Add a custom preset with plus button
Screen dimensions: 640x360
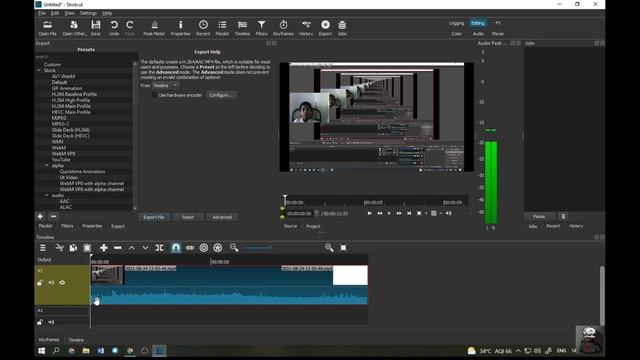click(x=40, y=216)
